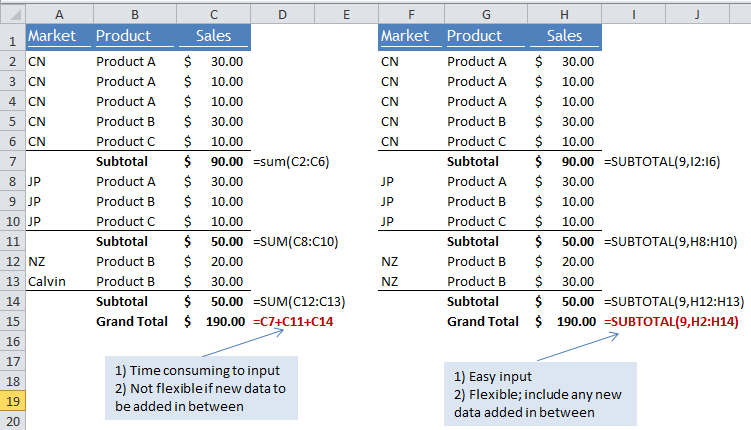
Task: Click the column H header
Action: (567, 12)
